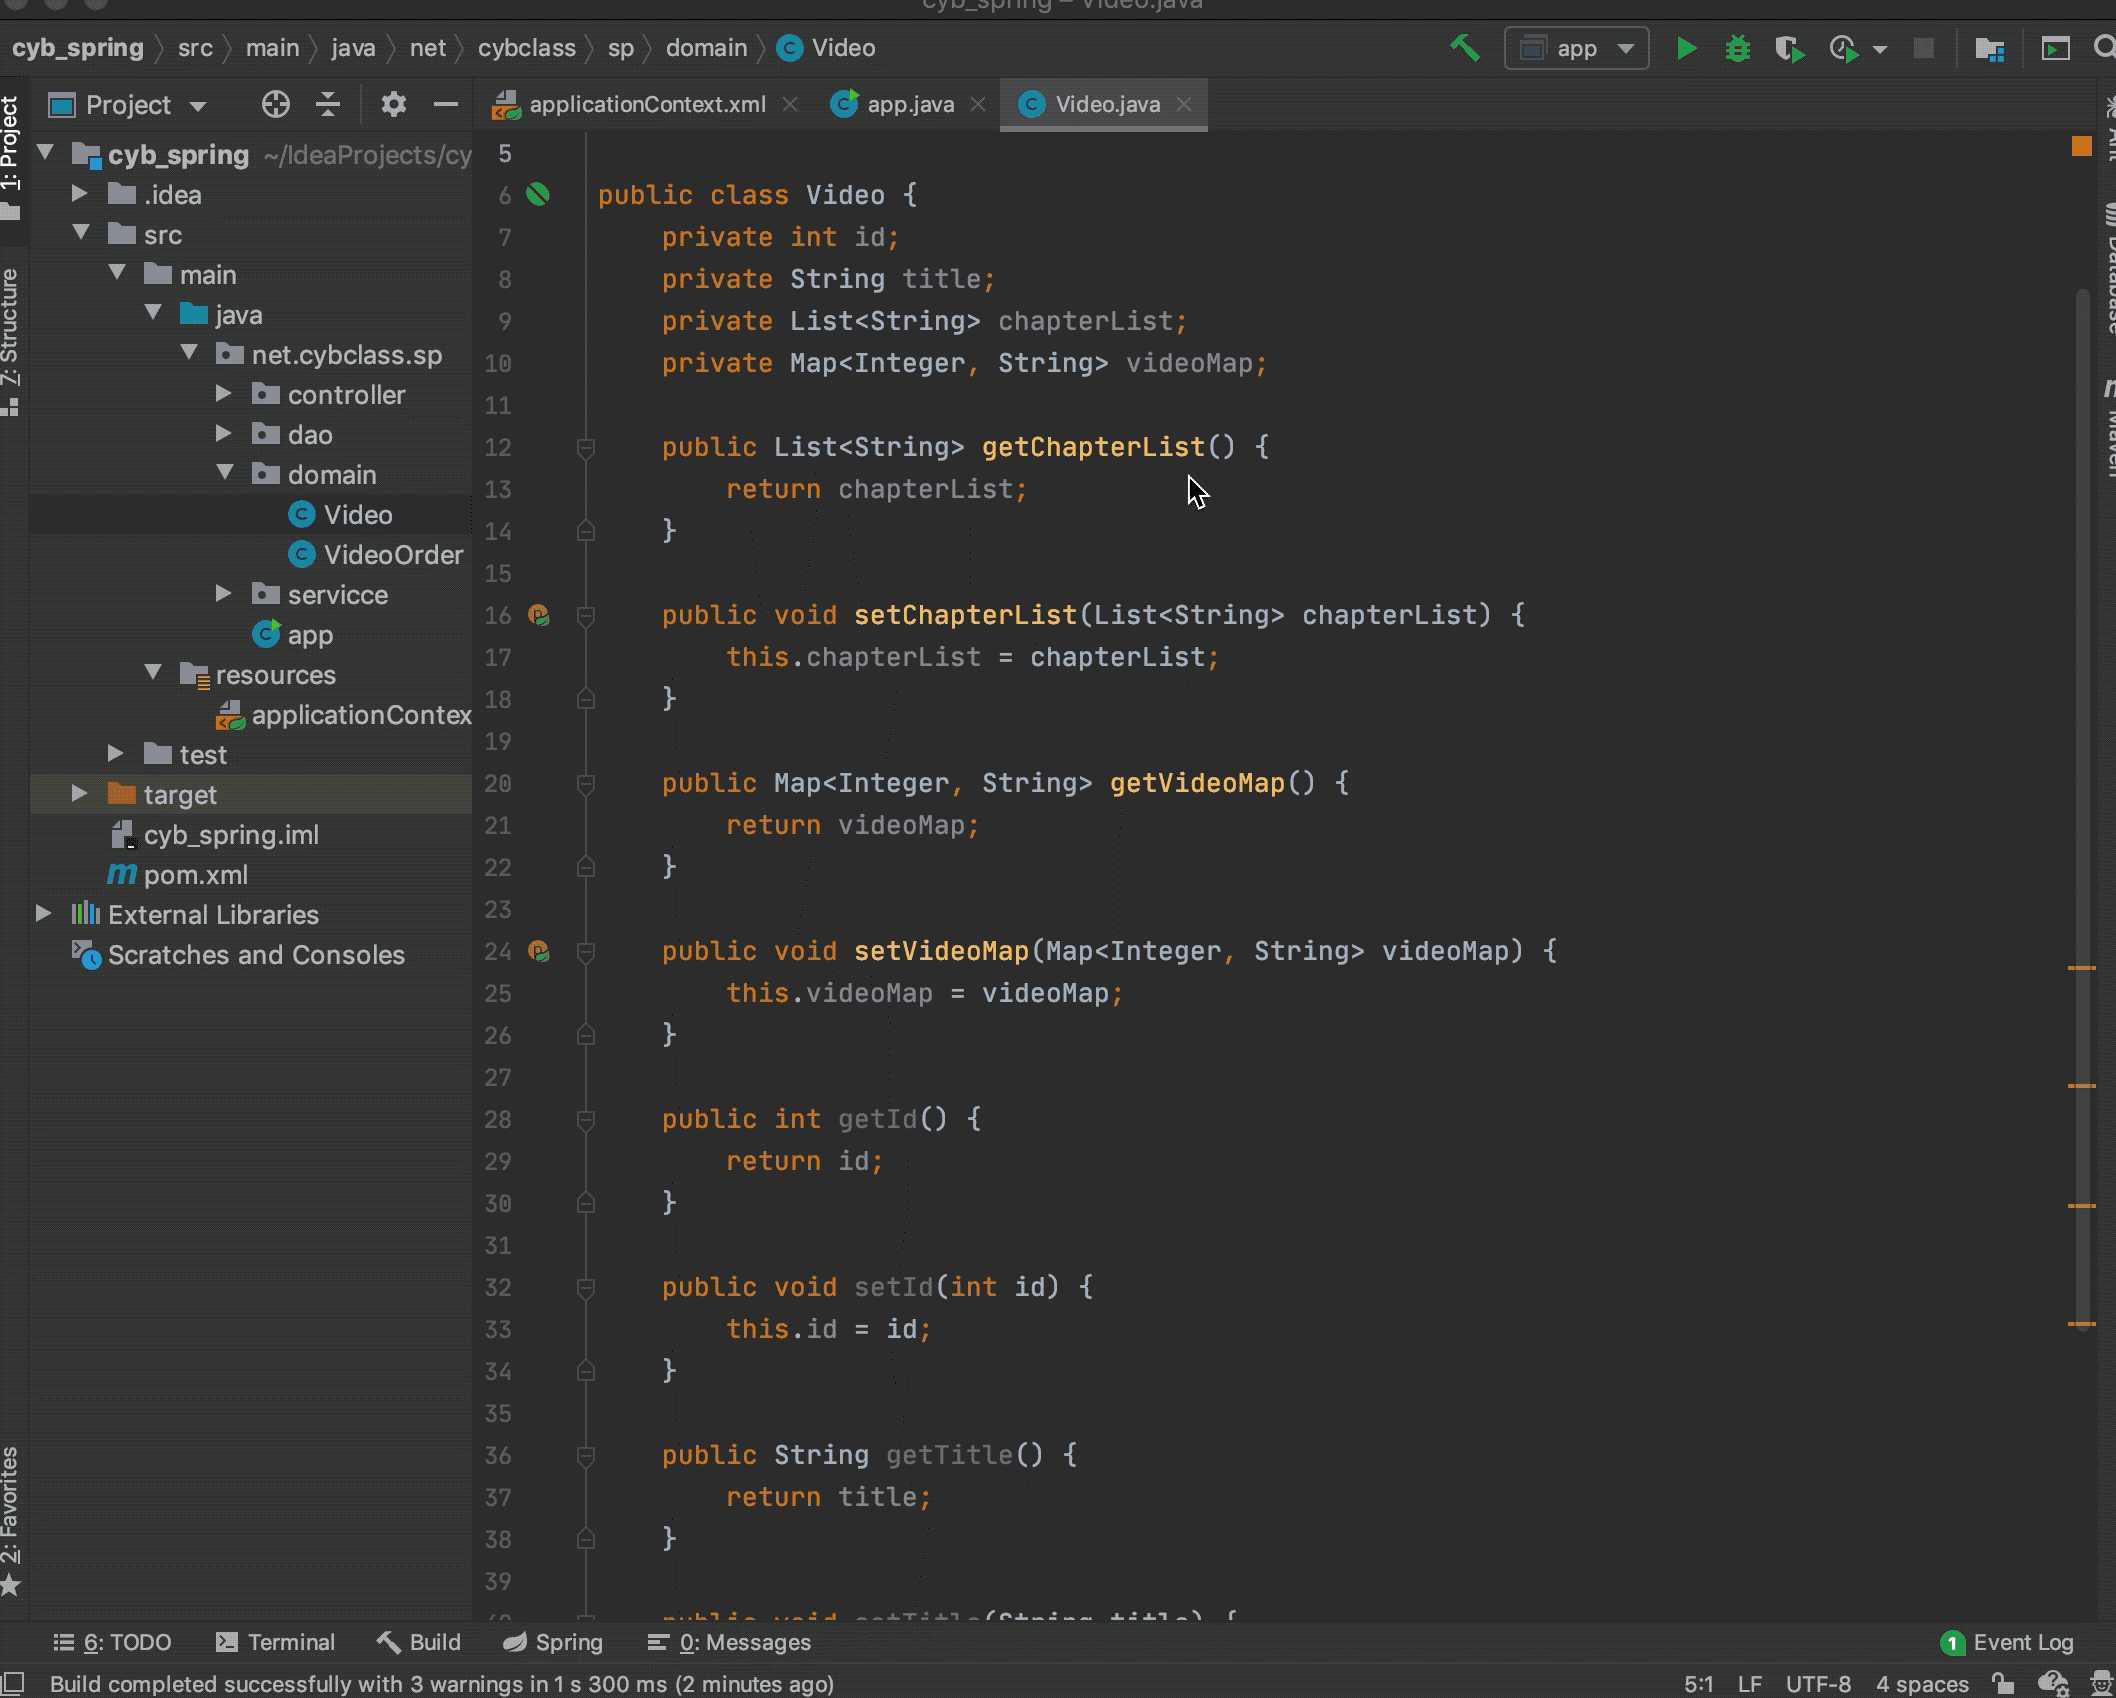Fold getVideoMap method at line 20
The width and height of the screenshot is (2116, 1698).
point(586,784)
